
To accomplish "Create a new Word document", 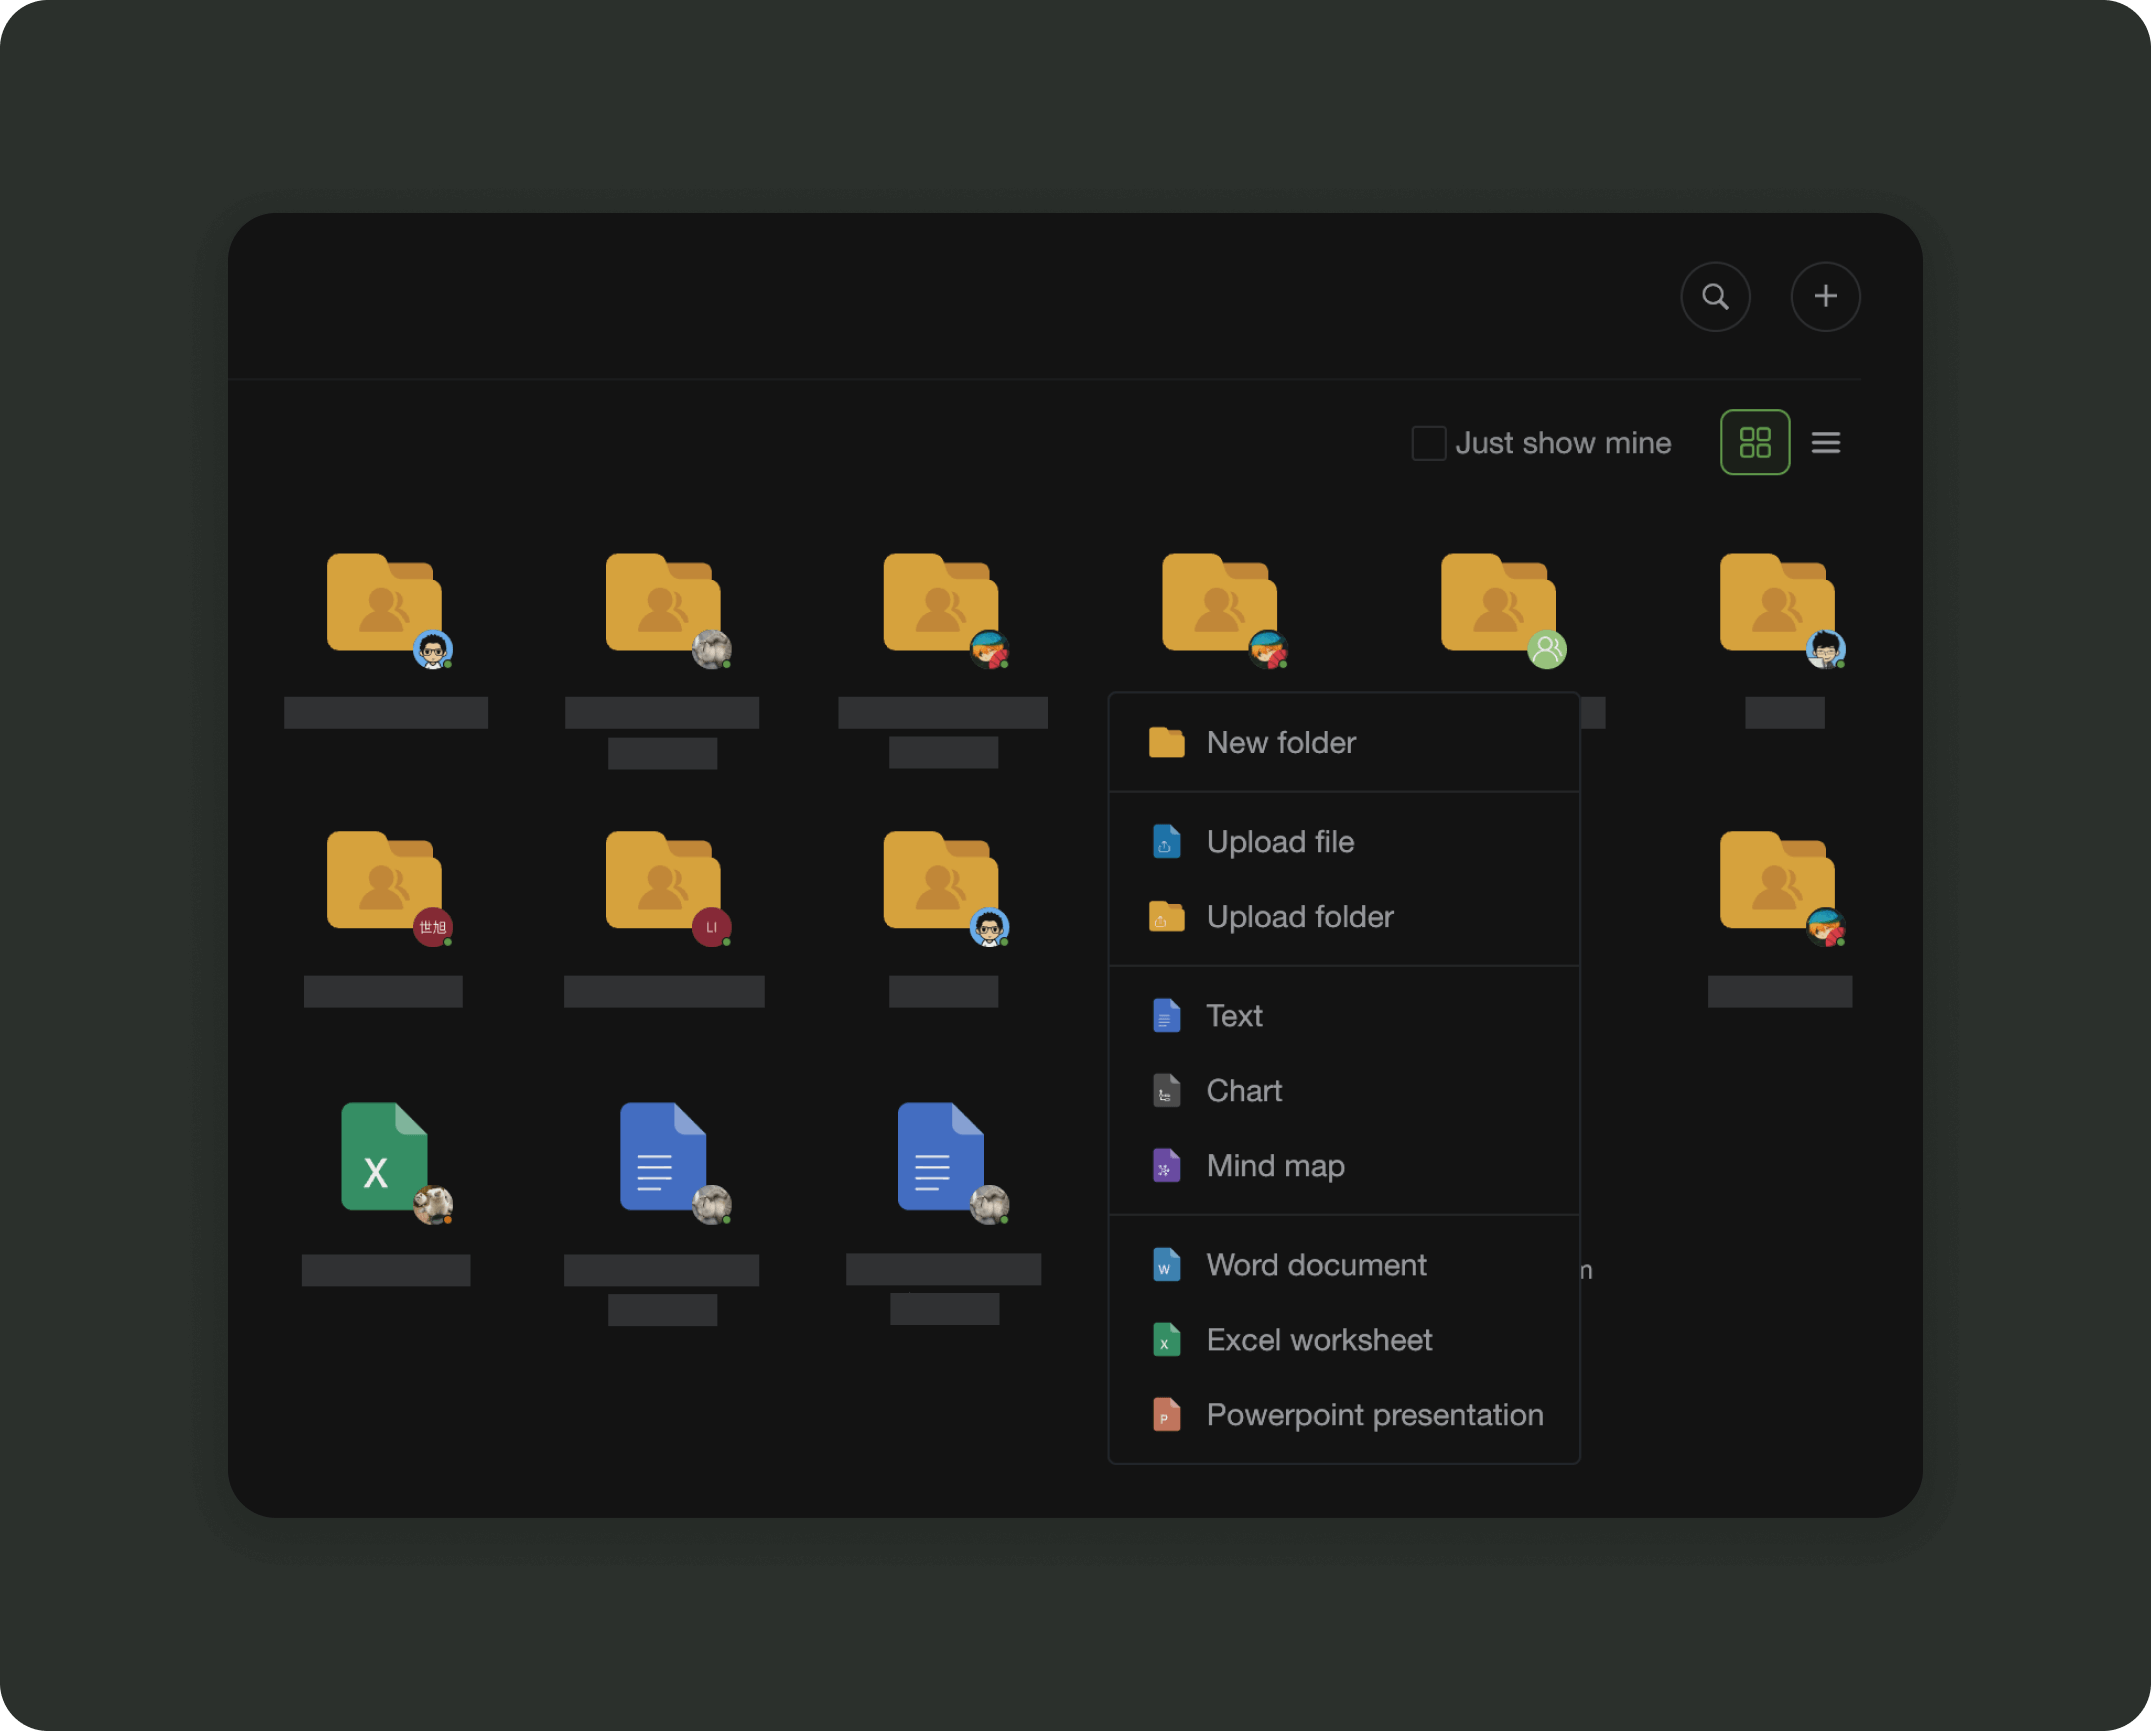I will click(1316, 1265).
